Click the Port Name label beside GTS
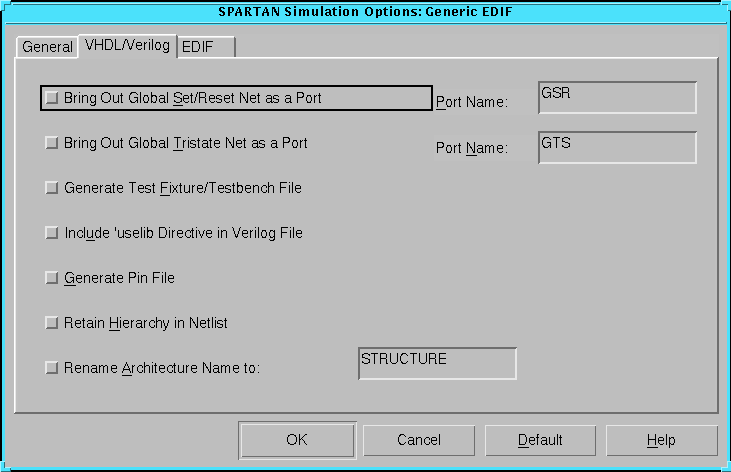 click(x=472, y=148)
